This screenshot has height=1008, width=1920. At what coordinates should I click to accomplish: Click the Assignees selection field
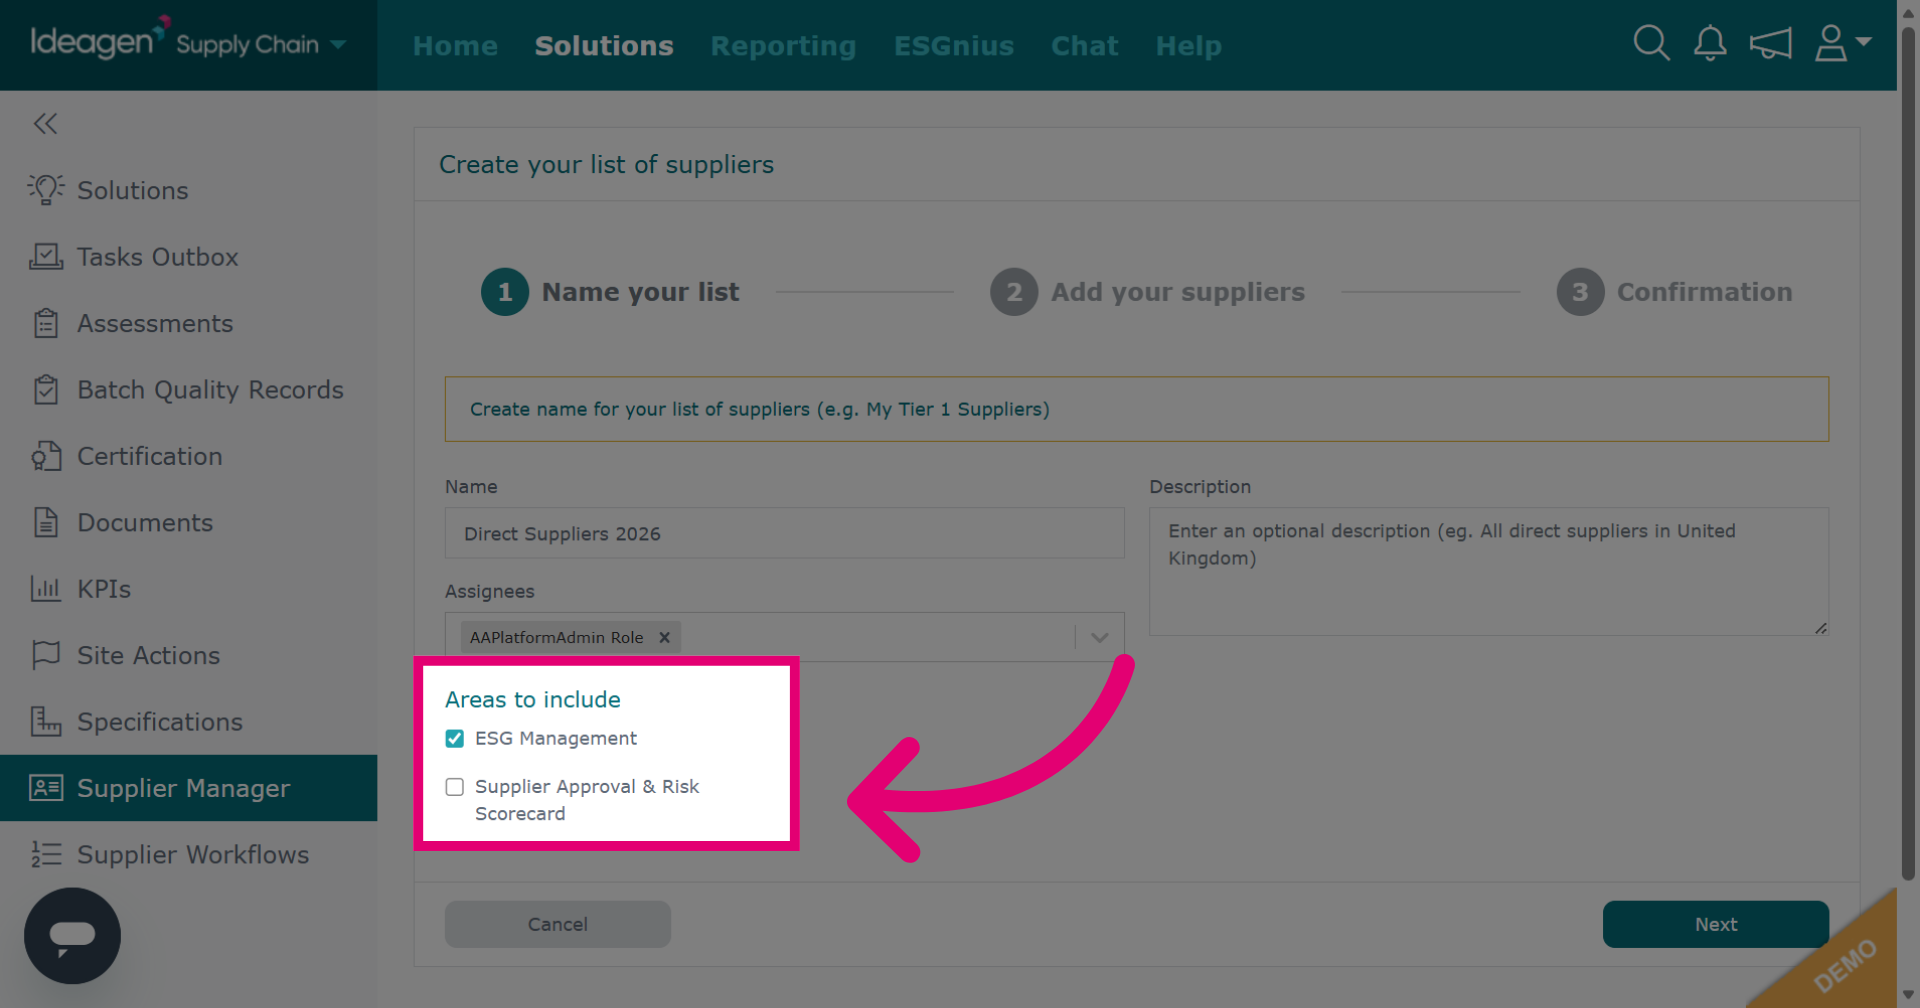click(x=784, y=638)
